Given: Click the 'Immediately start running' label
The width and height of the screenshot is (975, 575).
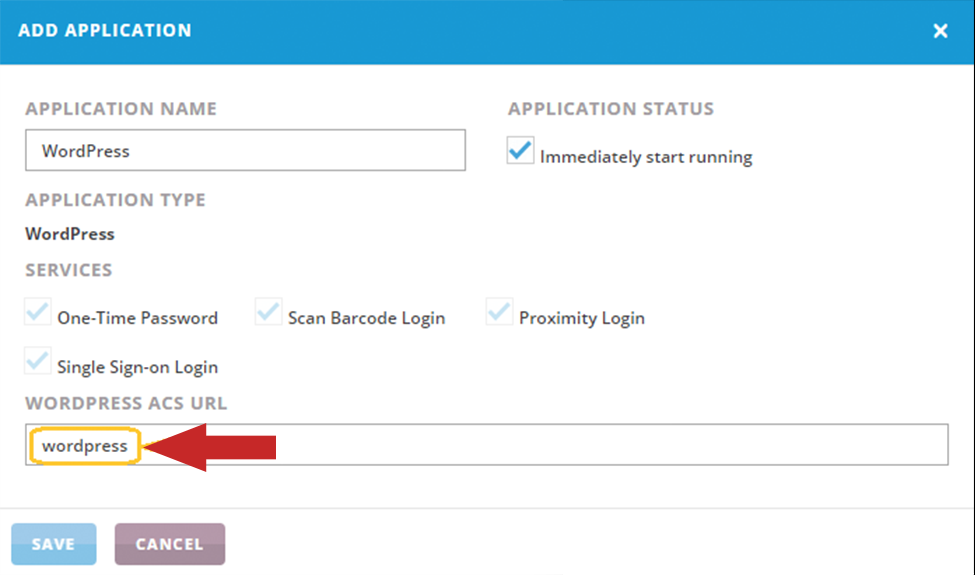Looking at the screenshot, I should click(x=646, y=157).
